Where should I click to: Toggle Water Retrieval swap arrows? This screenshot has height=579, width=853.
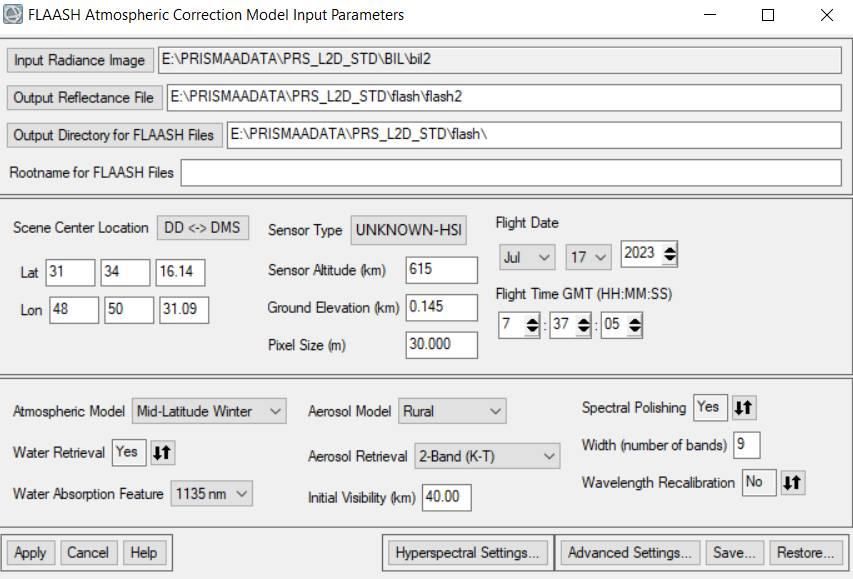pyautogui.click(x=163, y=452)
